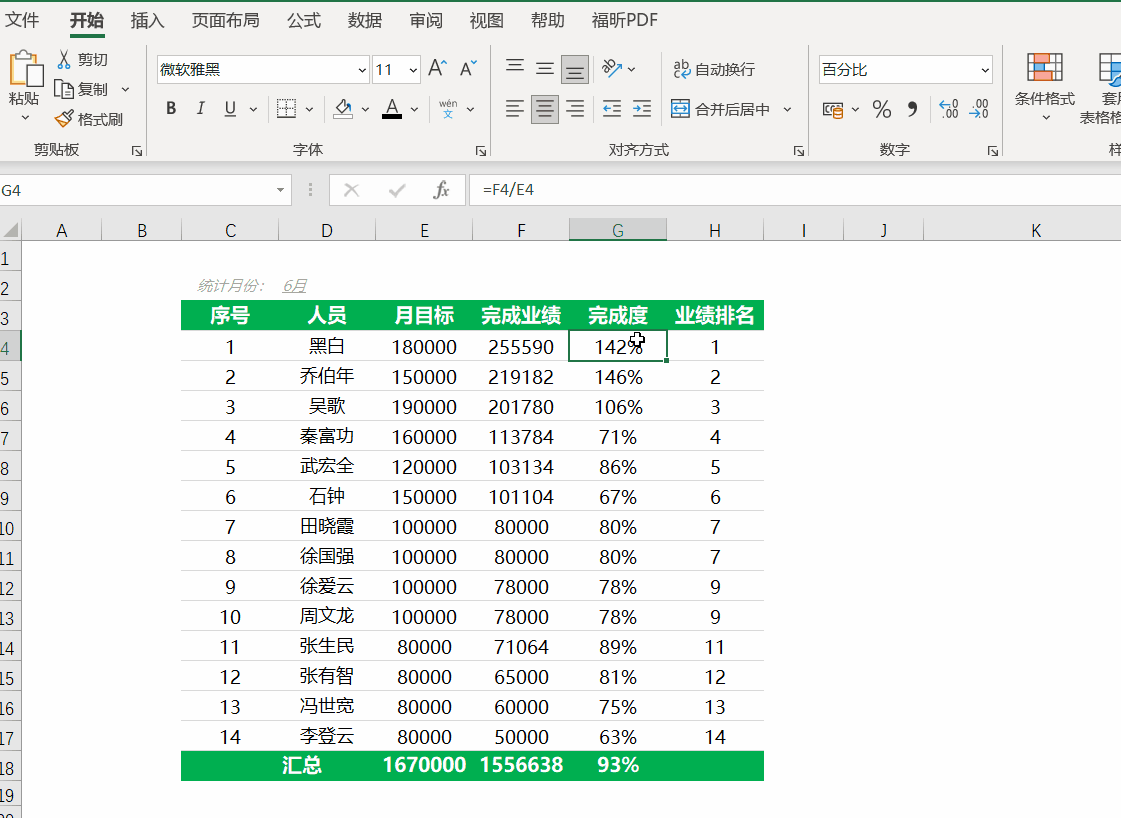This screenshot has height=818, width=1121.
Task: Click the percent style icon
Action: point(881,109)
